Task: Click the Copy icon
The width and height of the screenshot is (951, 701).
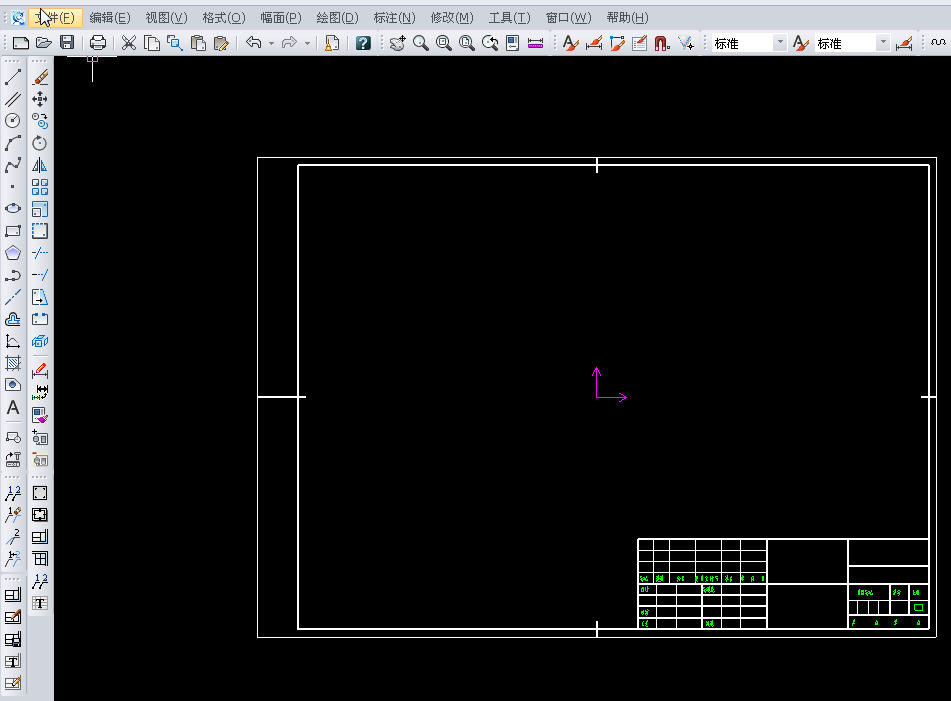Action: click(x=152, y=42)
